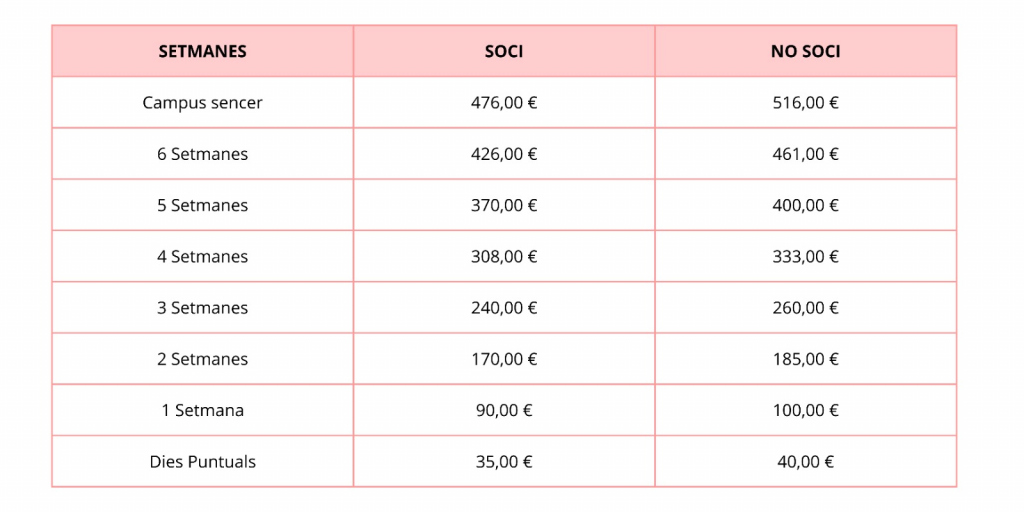The height and width of the screenshot is (512, 1024).
Task: Select the Campus sencer row label
Action: 202,103
